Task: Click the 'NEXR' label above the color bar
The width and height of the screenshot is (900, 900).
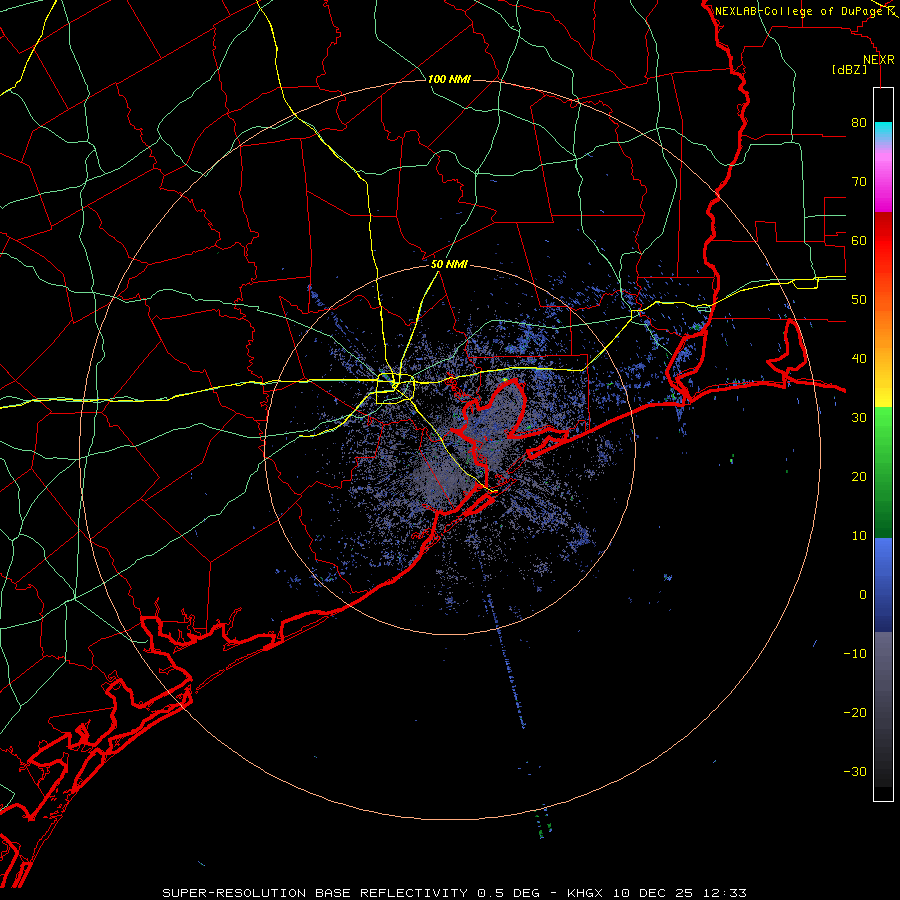Action: point(878,60)
